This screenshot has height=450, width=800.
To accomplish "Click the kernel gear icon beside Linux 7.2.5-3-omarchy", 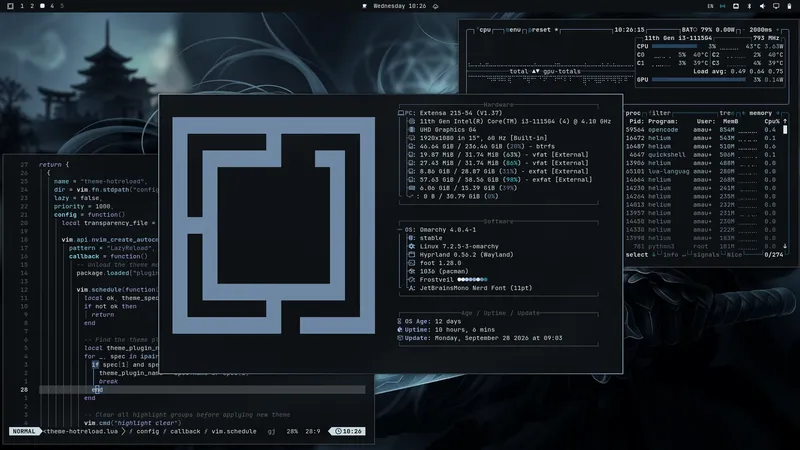I will coord(412,246).
